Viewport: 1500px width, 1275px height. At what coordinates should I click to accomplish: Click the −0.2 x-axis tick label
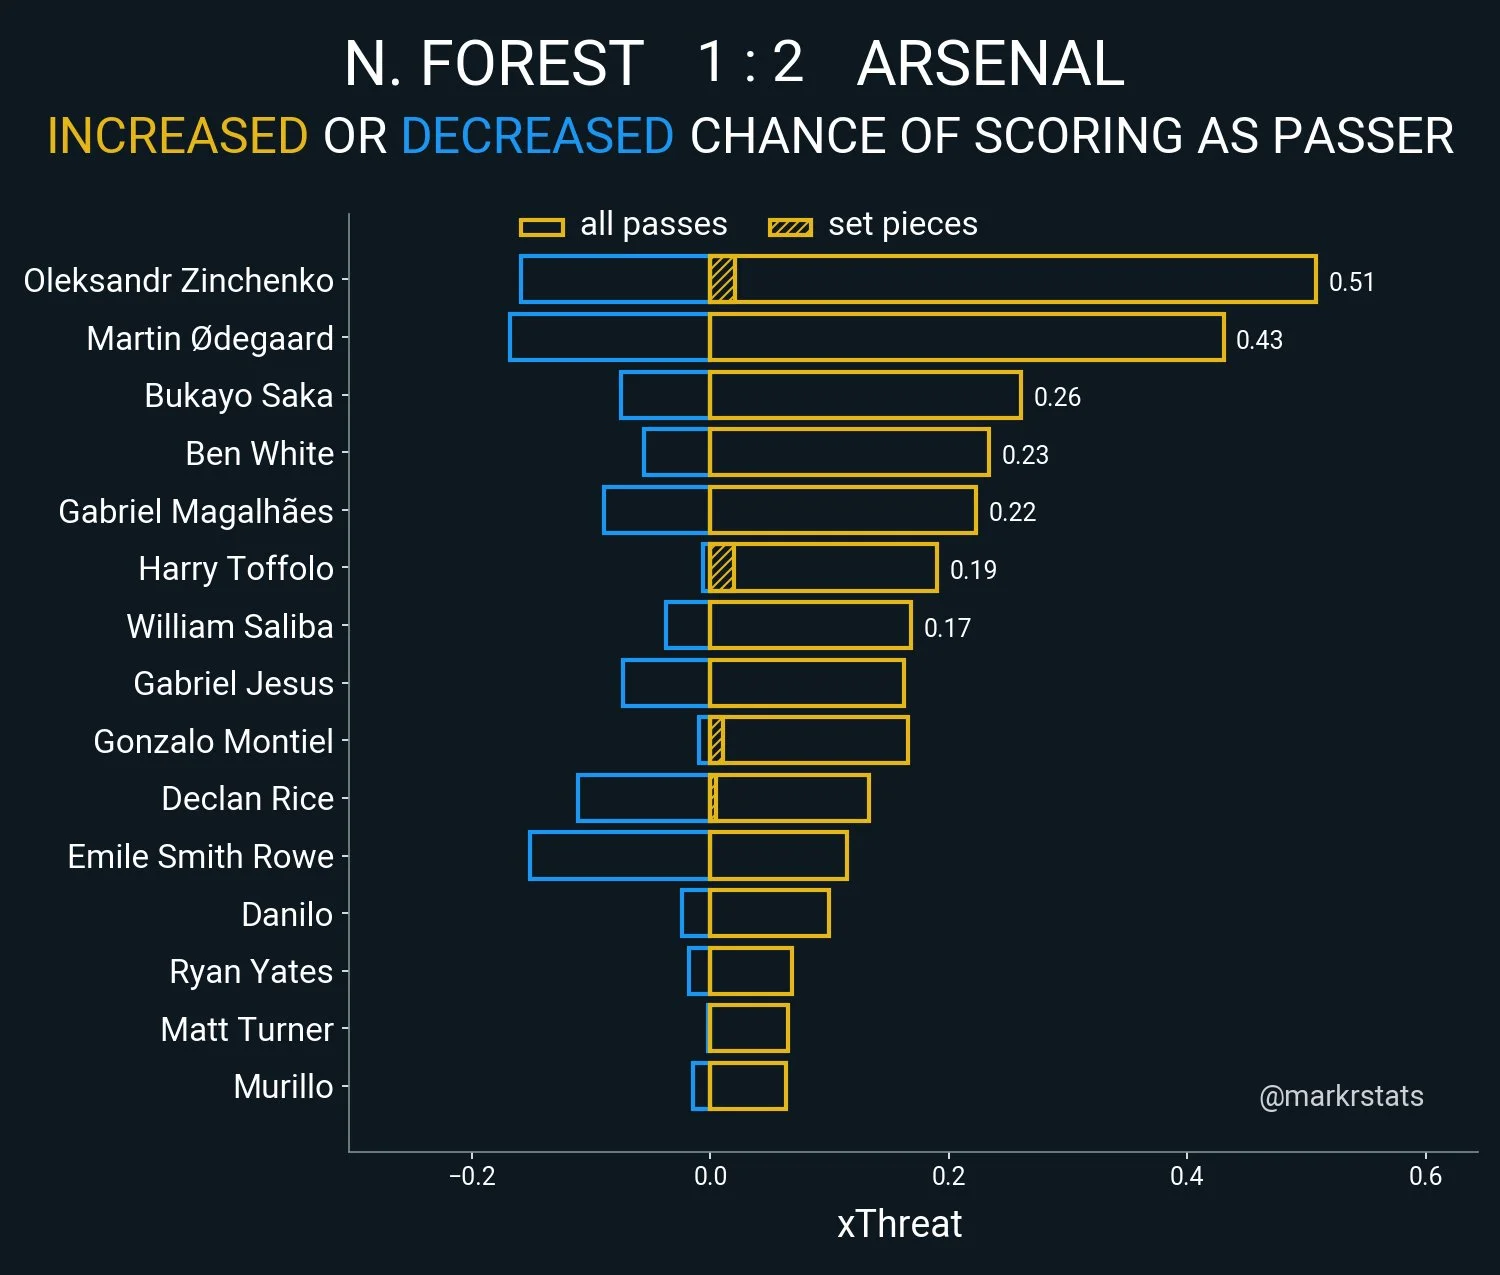point(472,1176)
